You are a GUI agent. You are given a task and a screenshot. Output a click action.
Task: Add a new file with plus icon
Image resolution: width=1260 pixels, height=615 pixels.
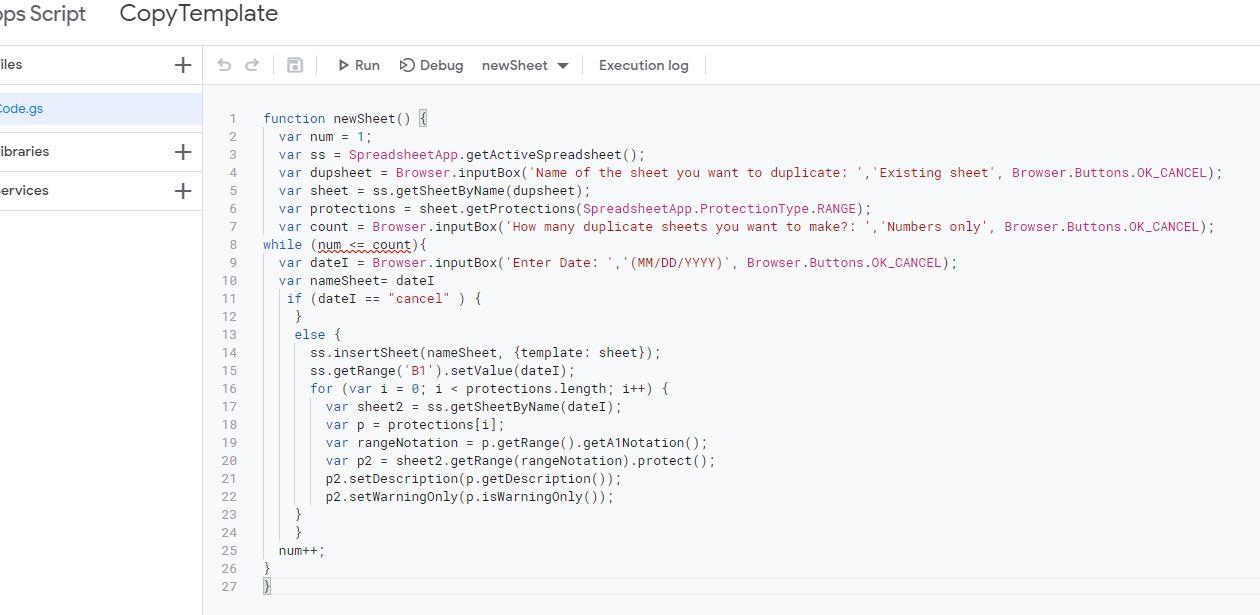[182, 65]
